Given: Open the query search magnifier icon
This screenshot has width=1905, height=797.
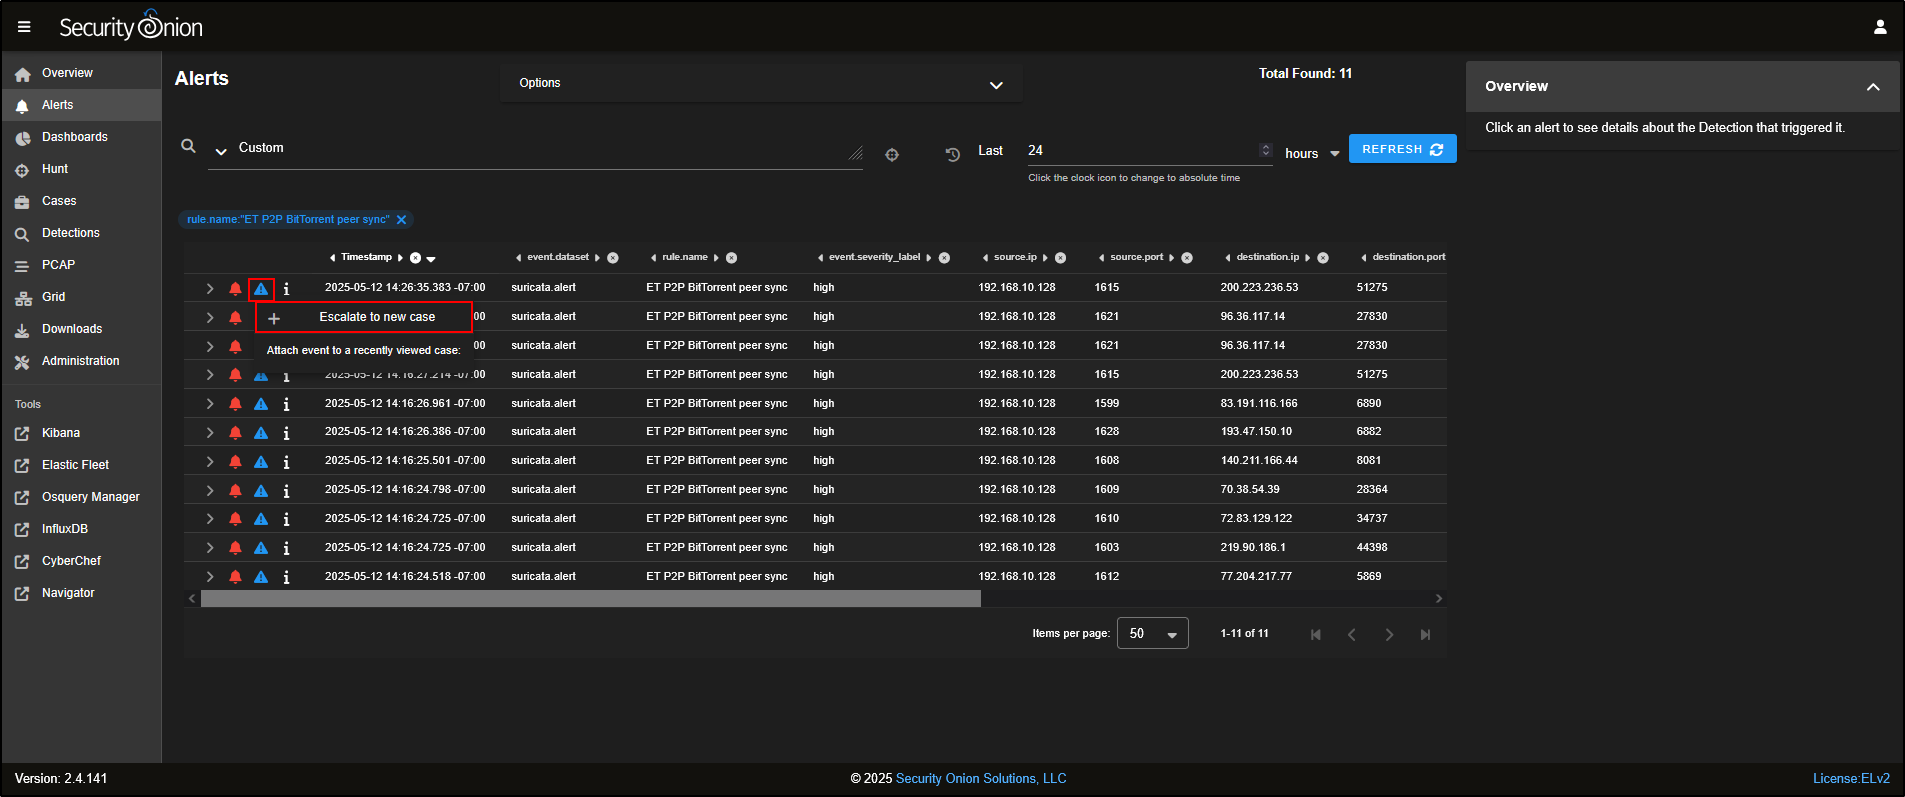Looking at the screenshot, I should (x=188, y=146).
